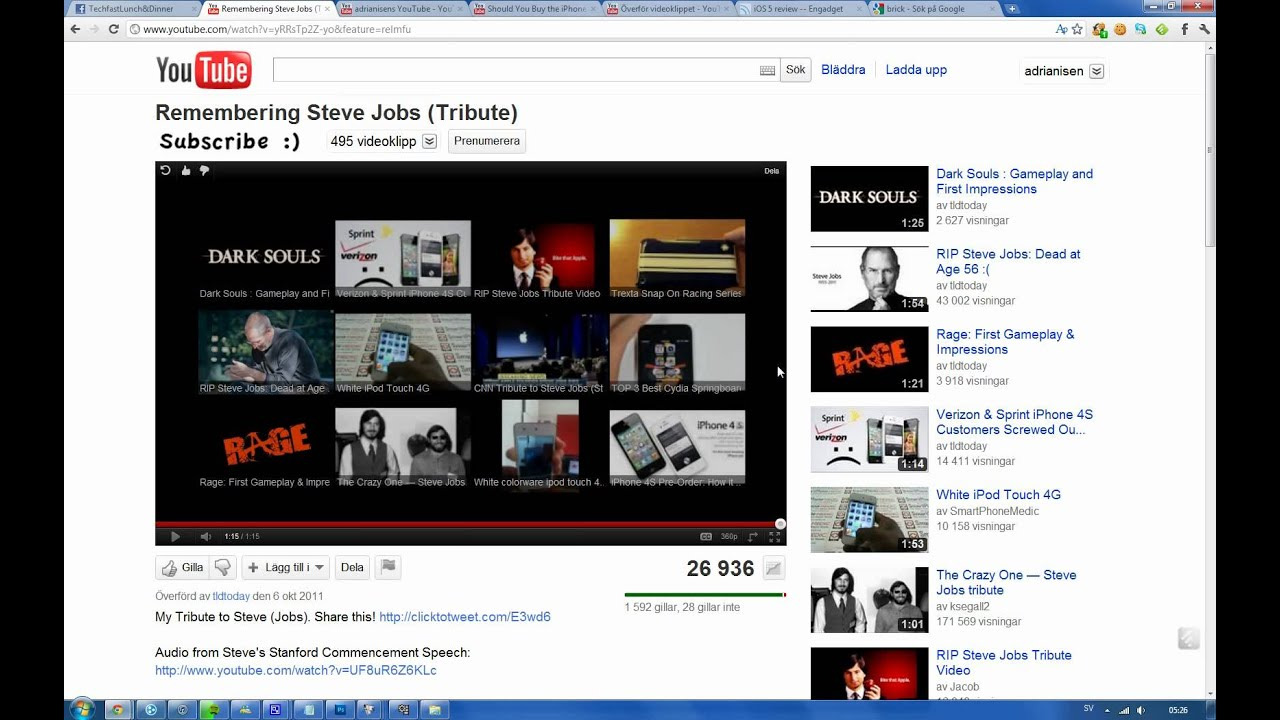
Task: Show hidden system tray icons arrow
Action: (x=1107, y=710)
